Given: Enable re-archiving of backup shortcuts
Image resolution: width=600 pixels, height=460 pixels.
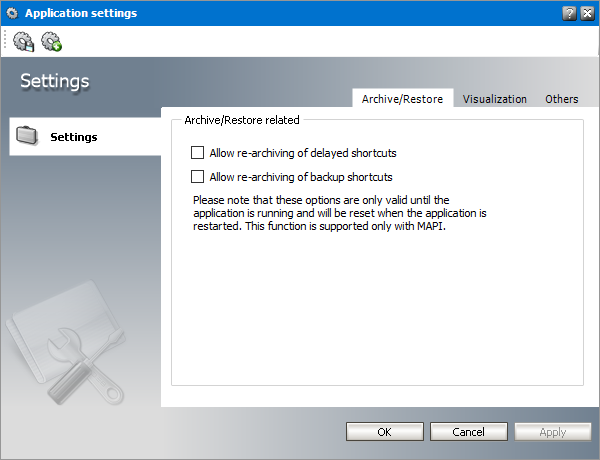Looking at the screenshot, I should click(197, 177).
